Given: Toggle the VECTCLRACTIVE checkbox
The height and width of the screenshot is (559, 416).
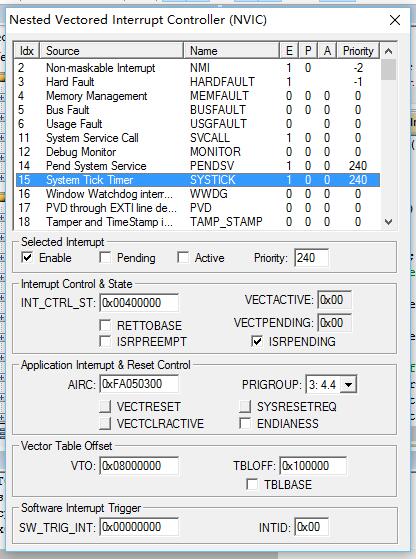Looking at the screenshot, I should [x=105, y=423].
